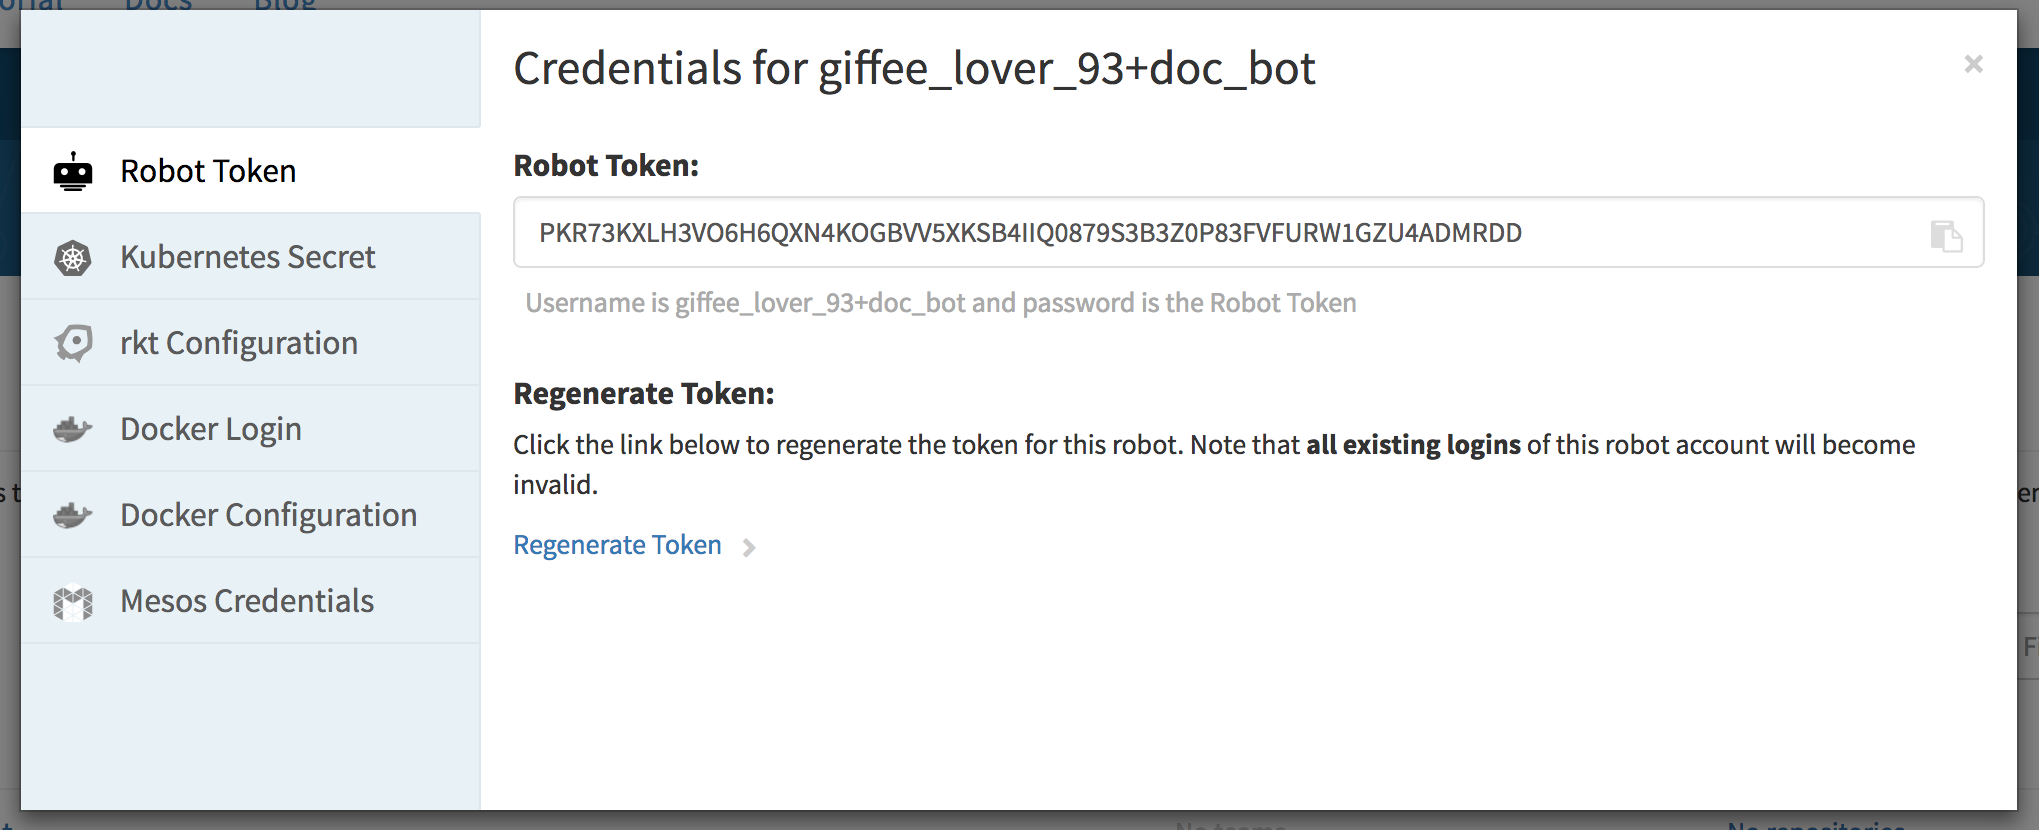Click the chevron after Regenerate Token link
2039x830 pixels.
pyautogui.click(x=749, y=547)
